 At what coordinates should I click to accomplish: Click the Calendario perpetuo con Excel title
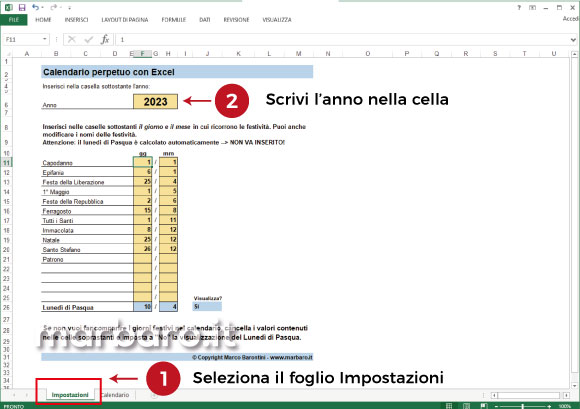pos(177,72)
